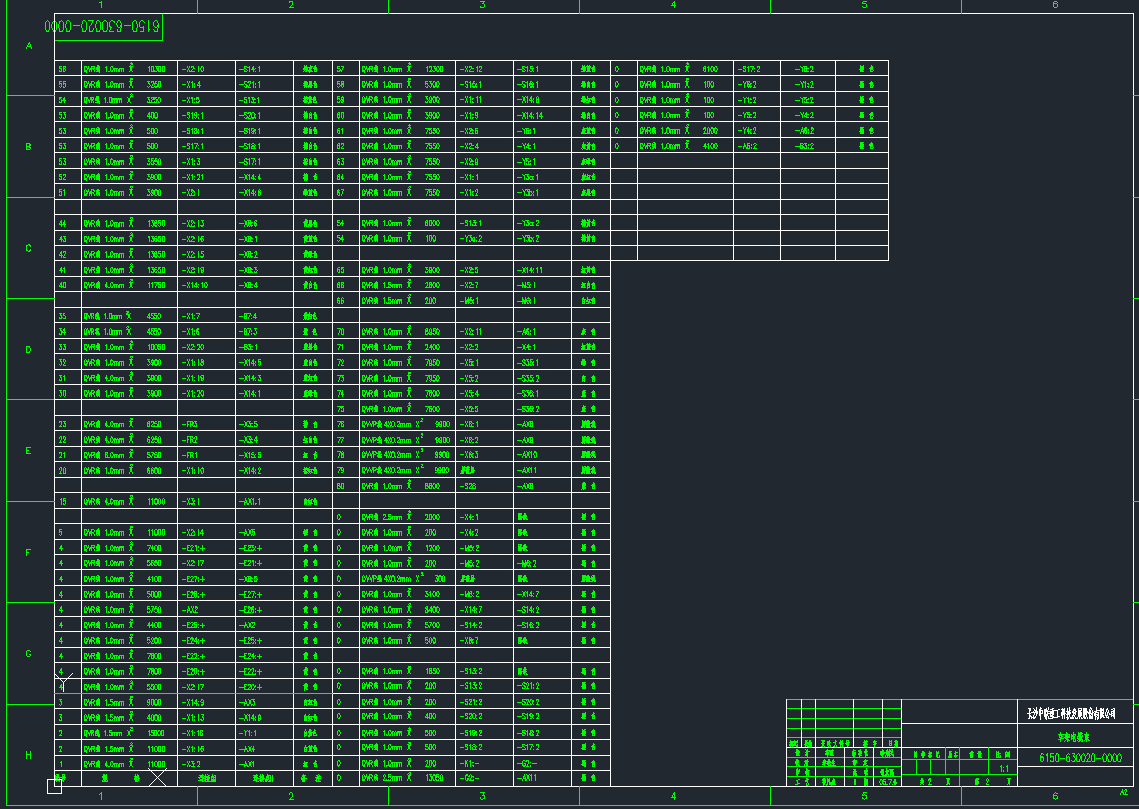Click the white X crosshair marker
Screen dimensions: 1139x809
pos(158,776)
